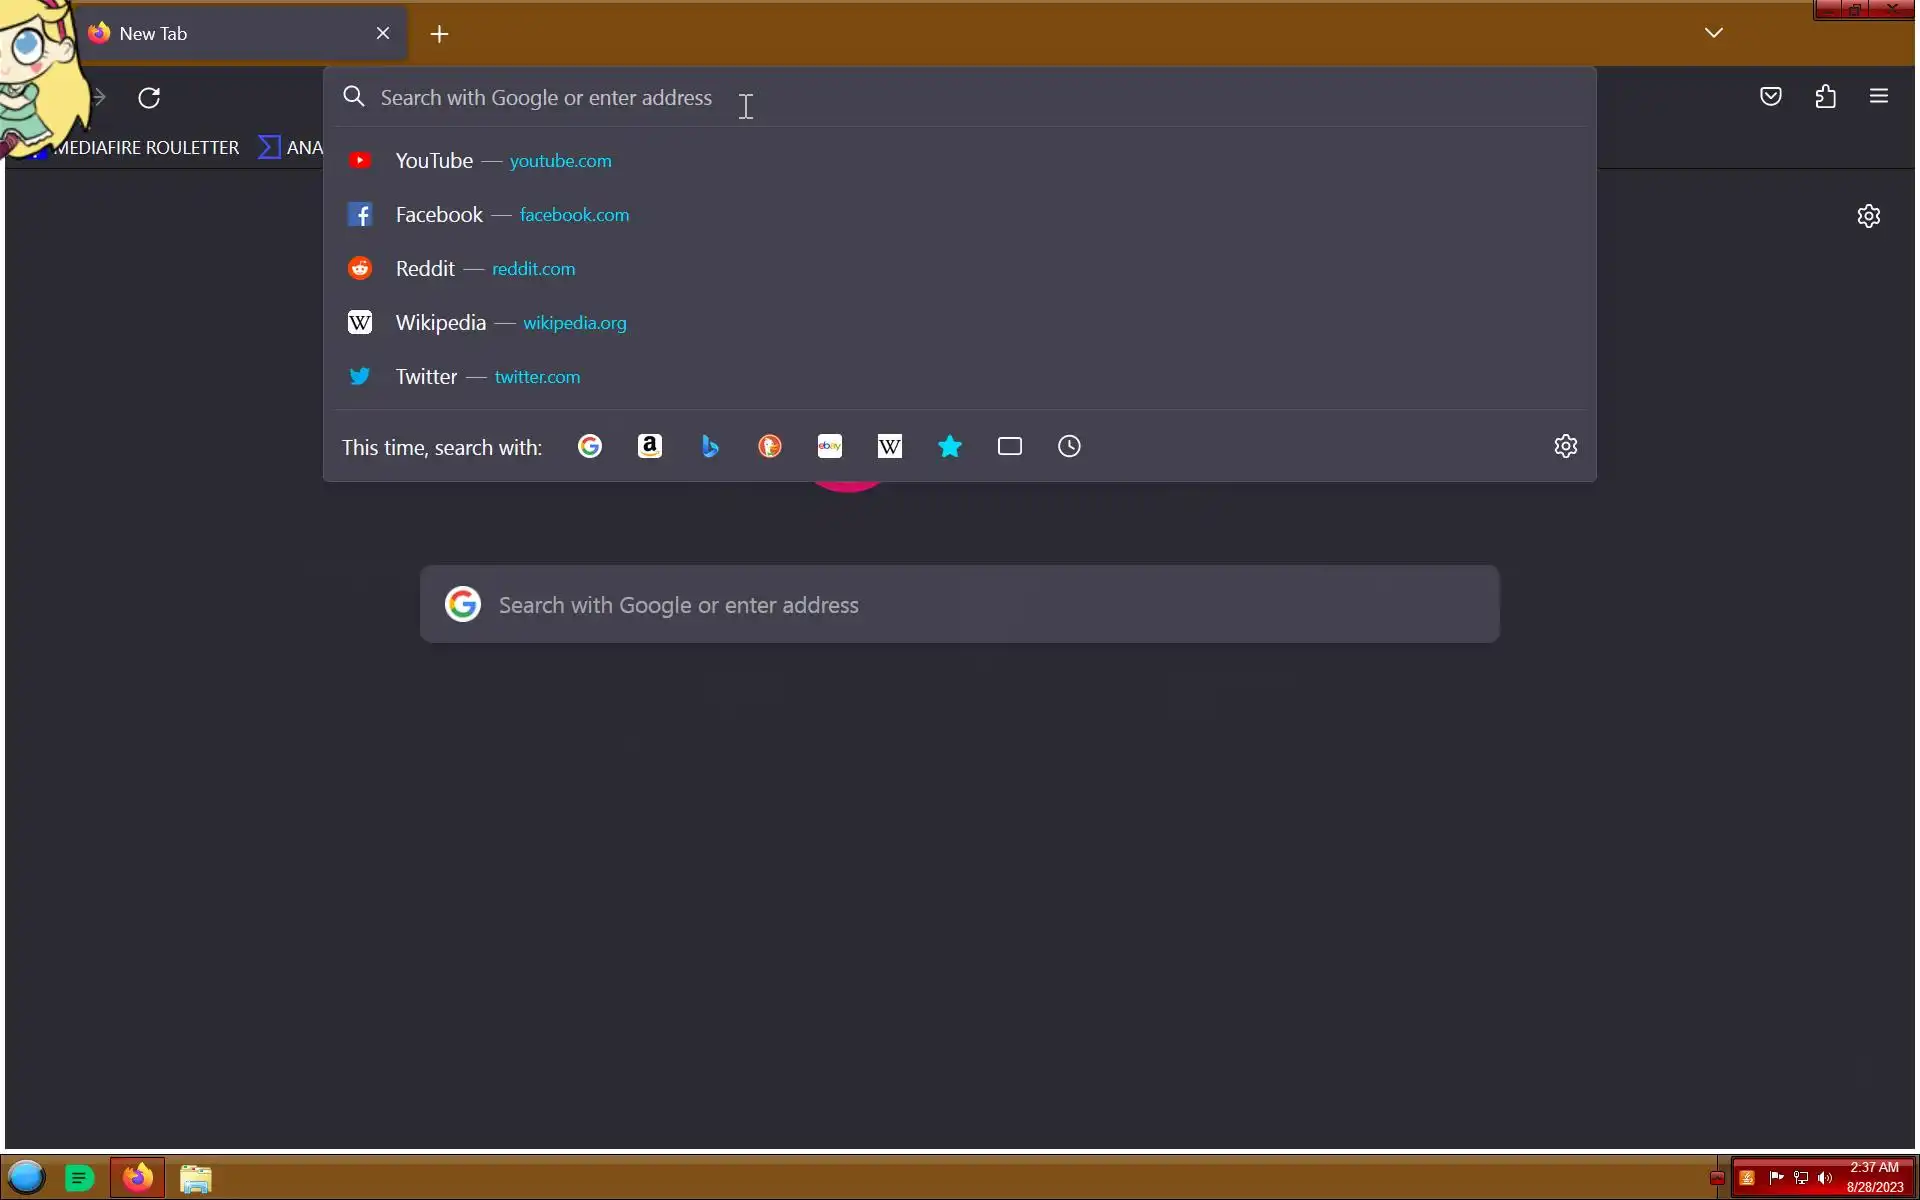1920x1200 pixels.
Task: Open new tab with plus button
Action: click(439, 34)
